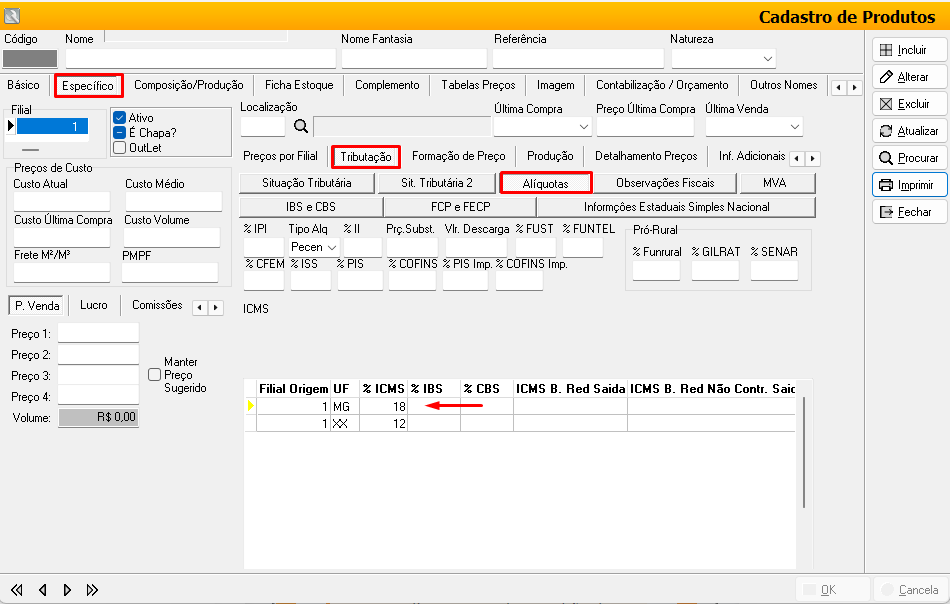Check Manter Preço Sugerido option
Viewport: 950px width, 604px height.
[154, 374]
